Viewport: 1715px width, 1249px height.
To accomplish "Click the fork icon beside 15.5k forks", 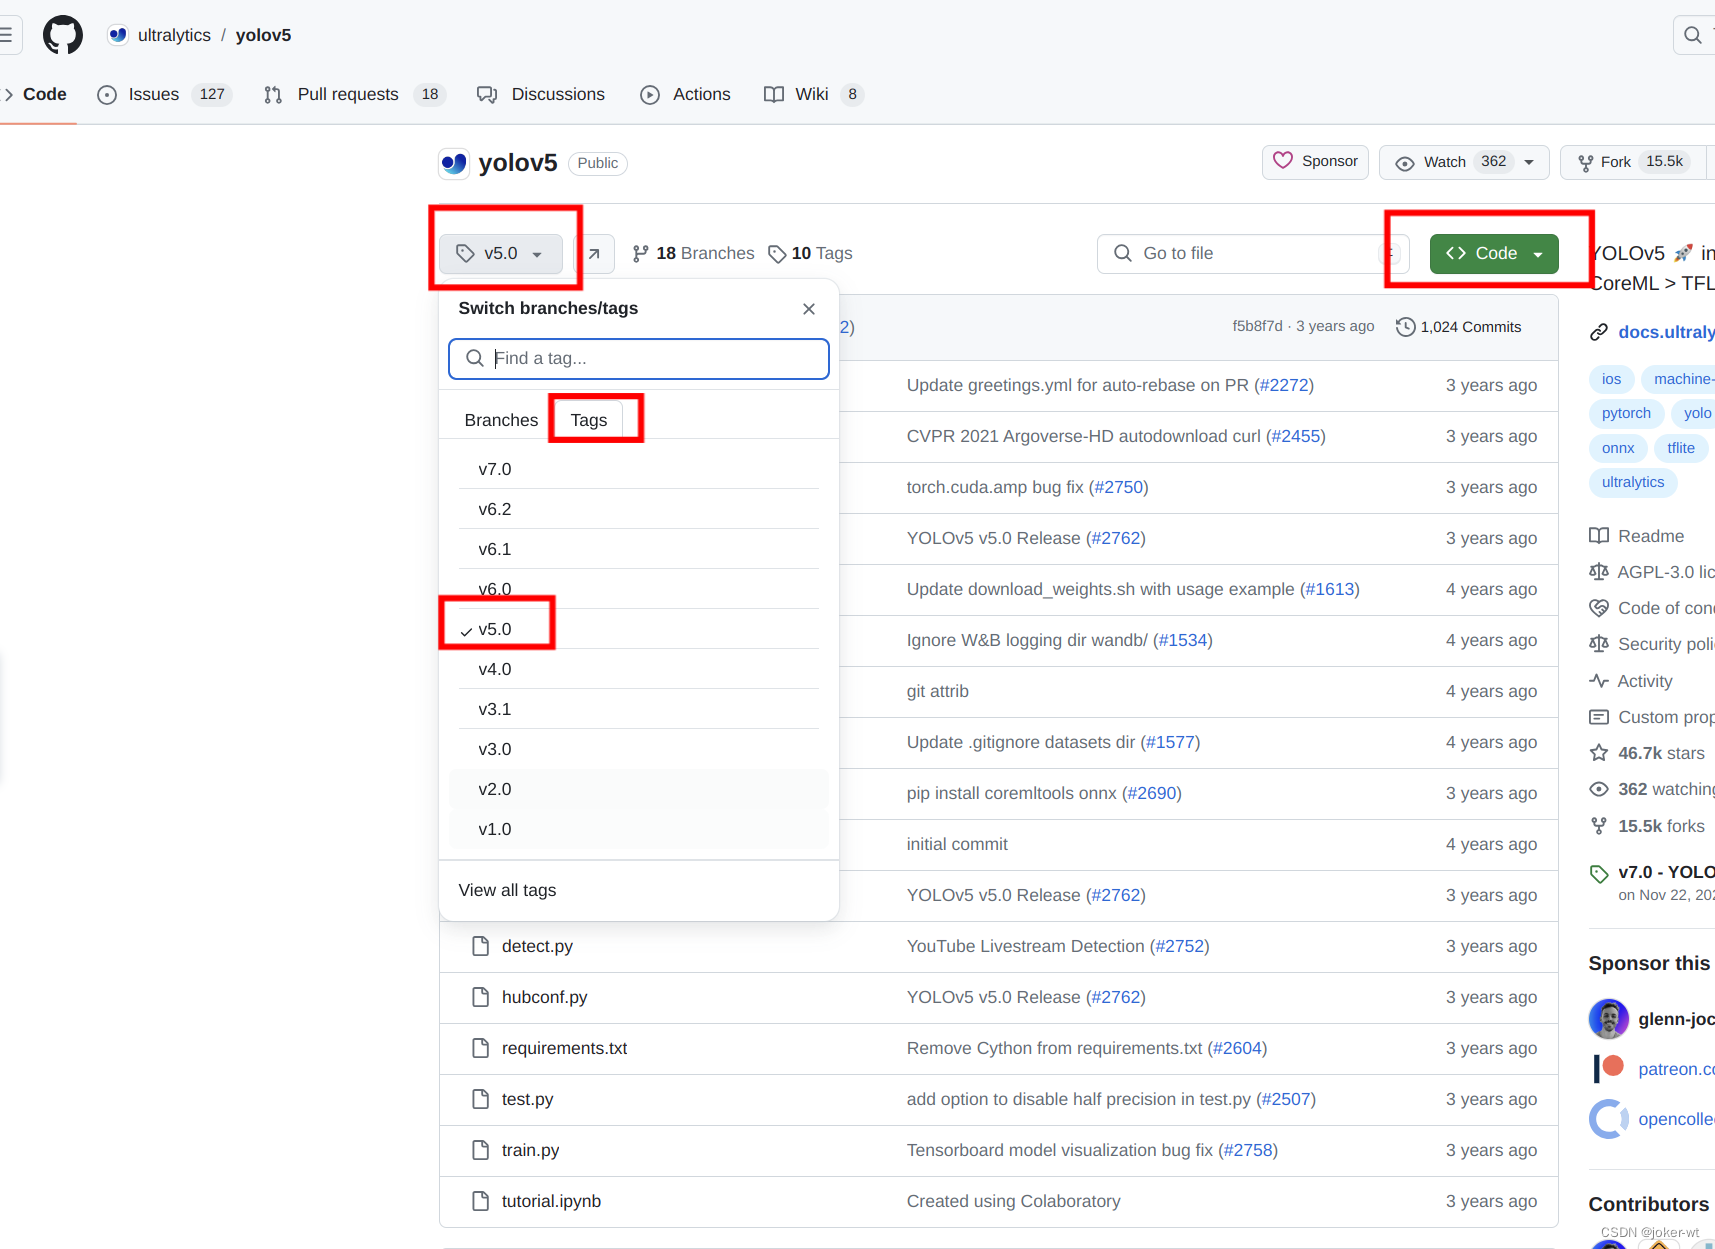I will 1599,826.
